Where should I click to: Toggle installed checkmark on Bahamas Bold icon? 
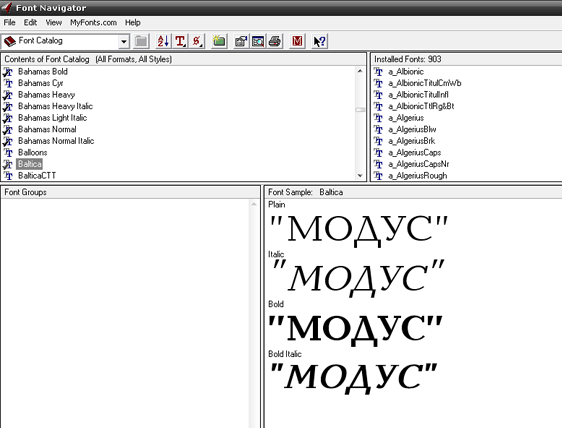pos(8,72)
